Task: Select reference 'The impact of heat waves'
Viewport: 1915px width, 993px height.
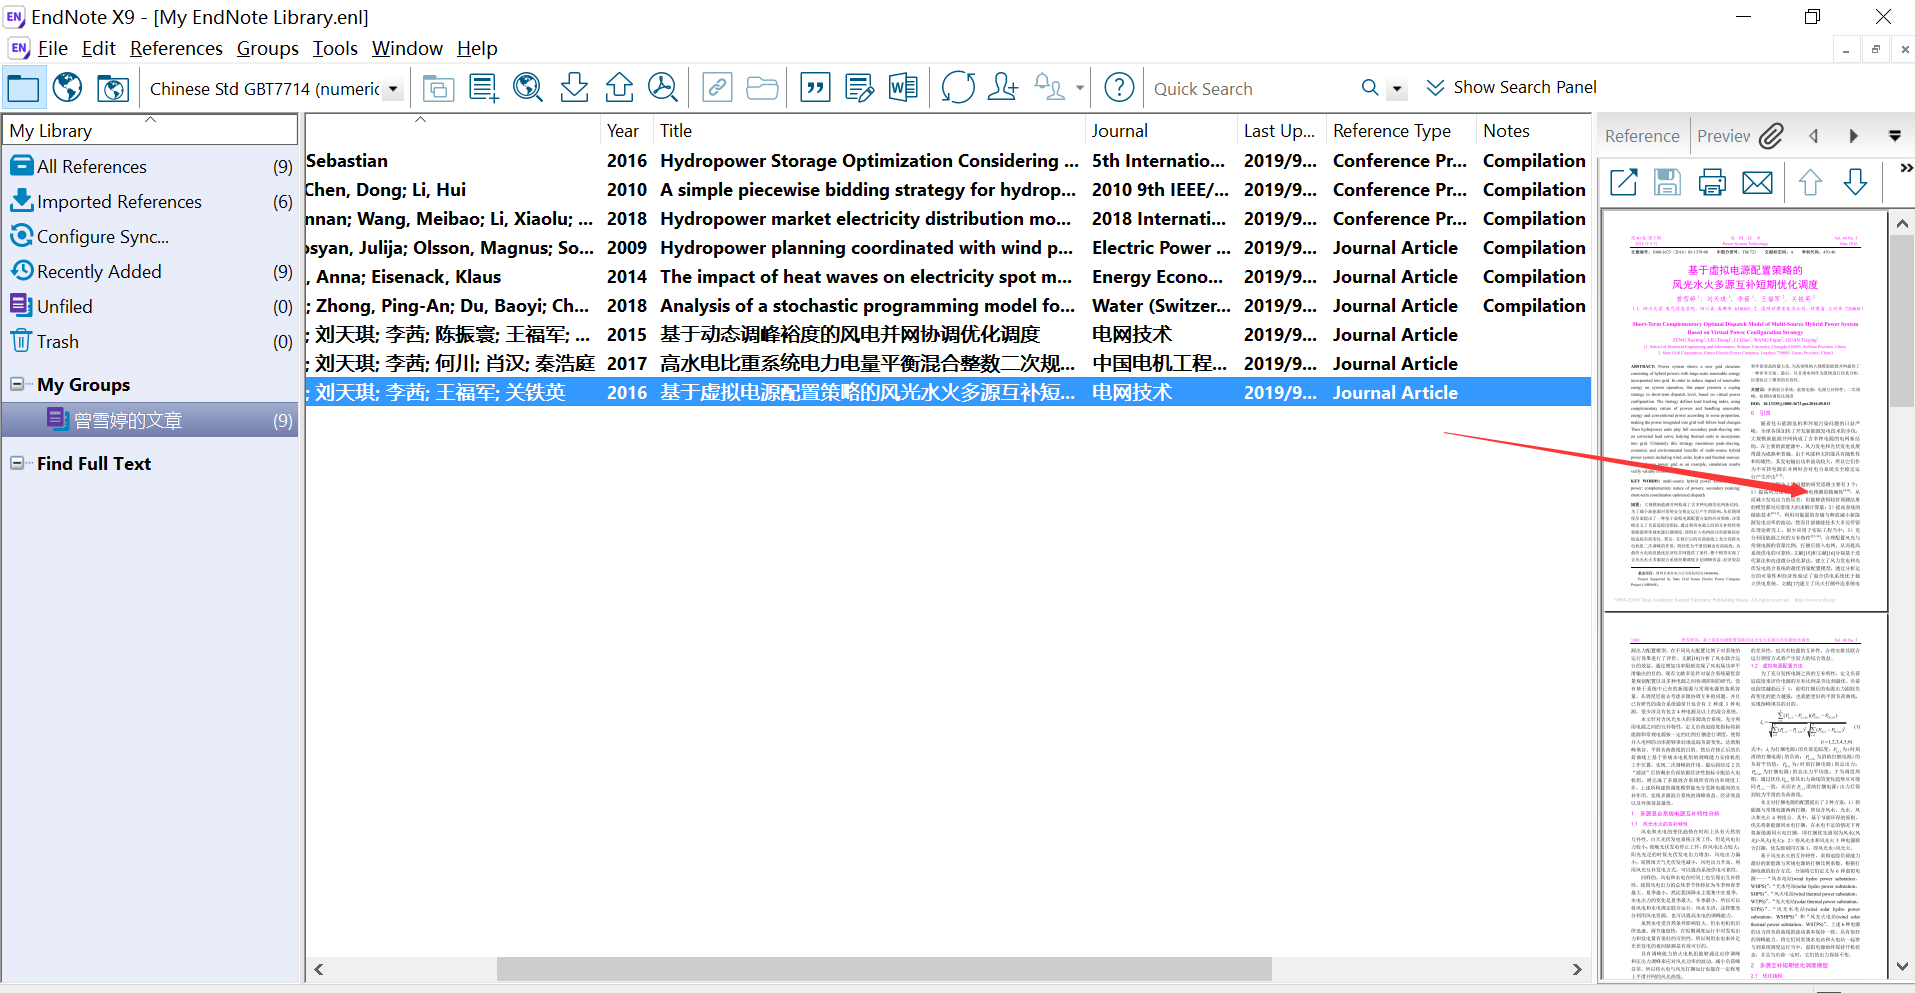Action: pyautogui.click(x=947, y=276)
